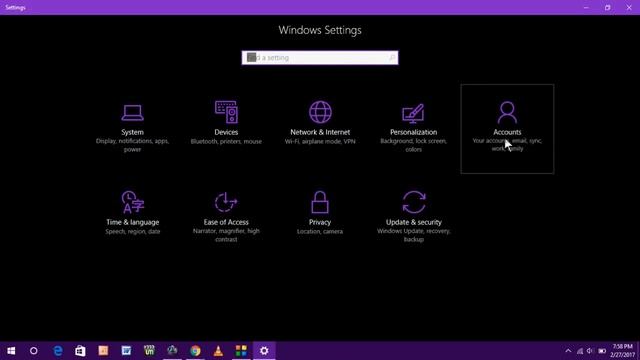Open the network status tray icon
640x360 pixels.
click(580, 351)
